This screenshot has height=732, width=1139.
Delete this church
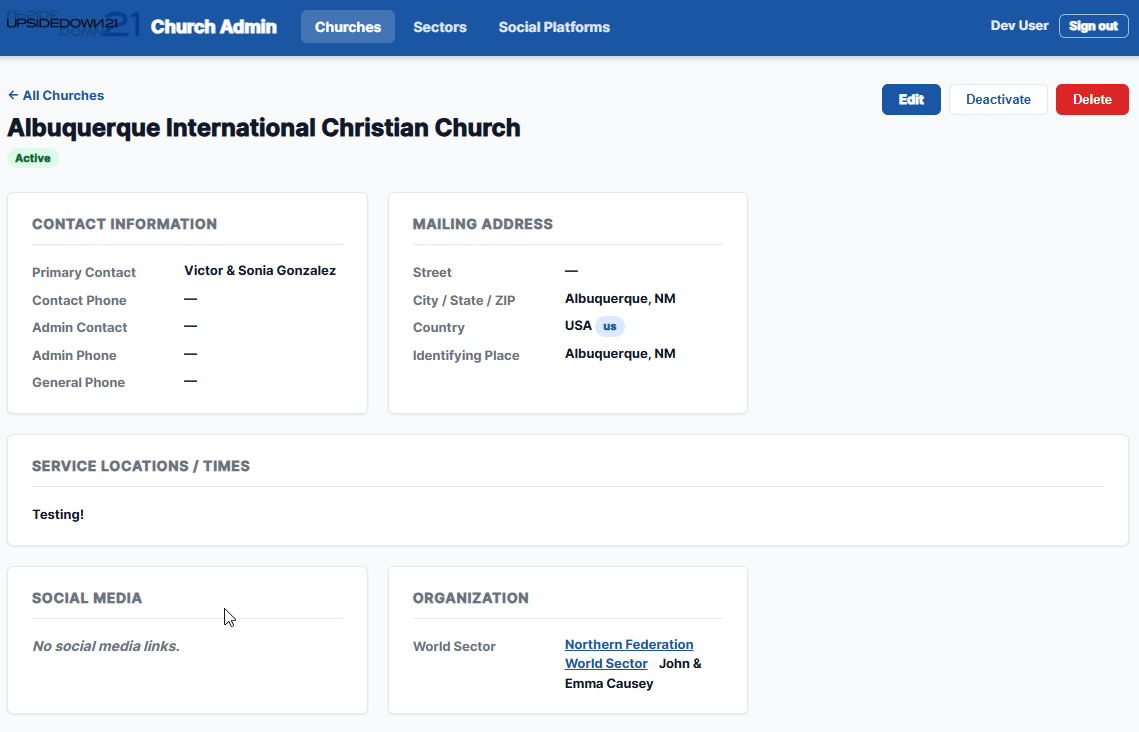tap(1092, 100)
